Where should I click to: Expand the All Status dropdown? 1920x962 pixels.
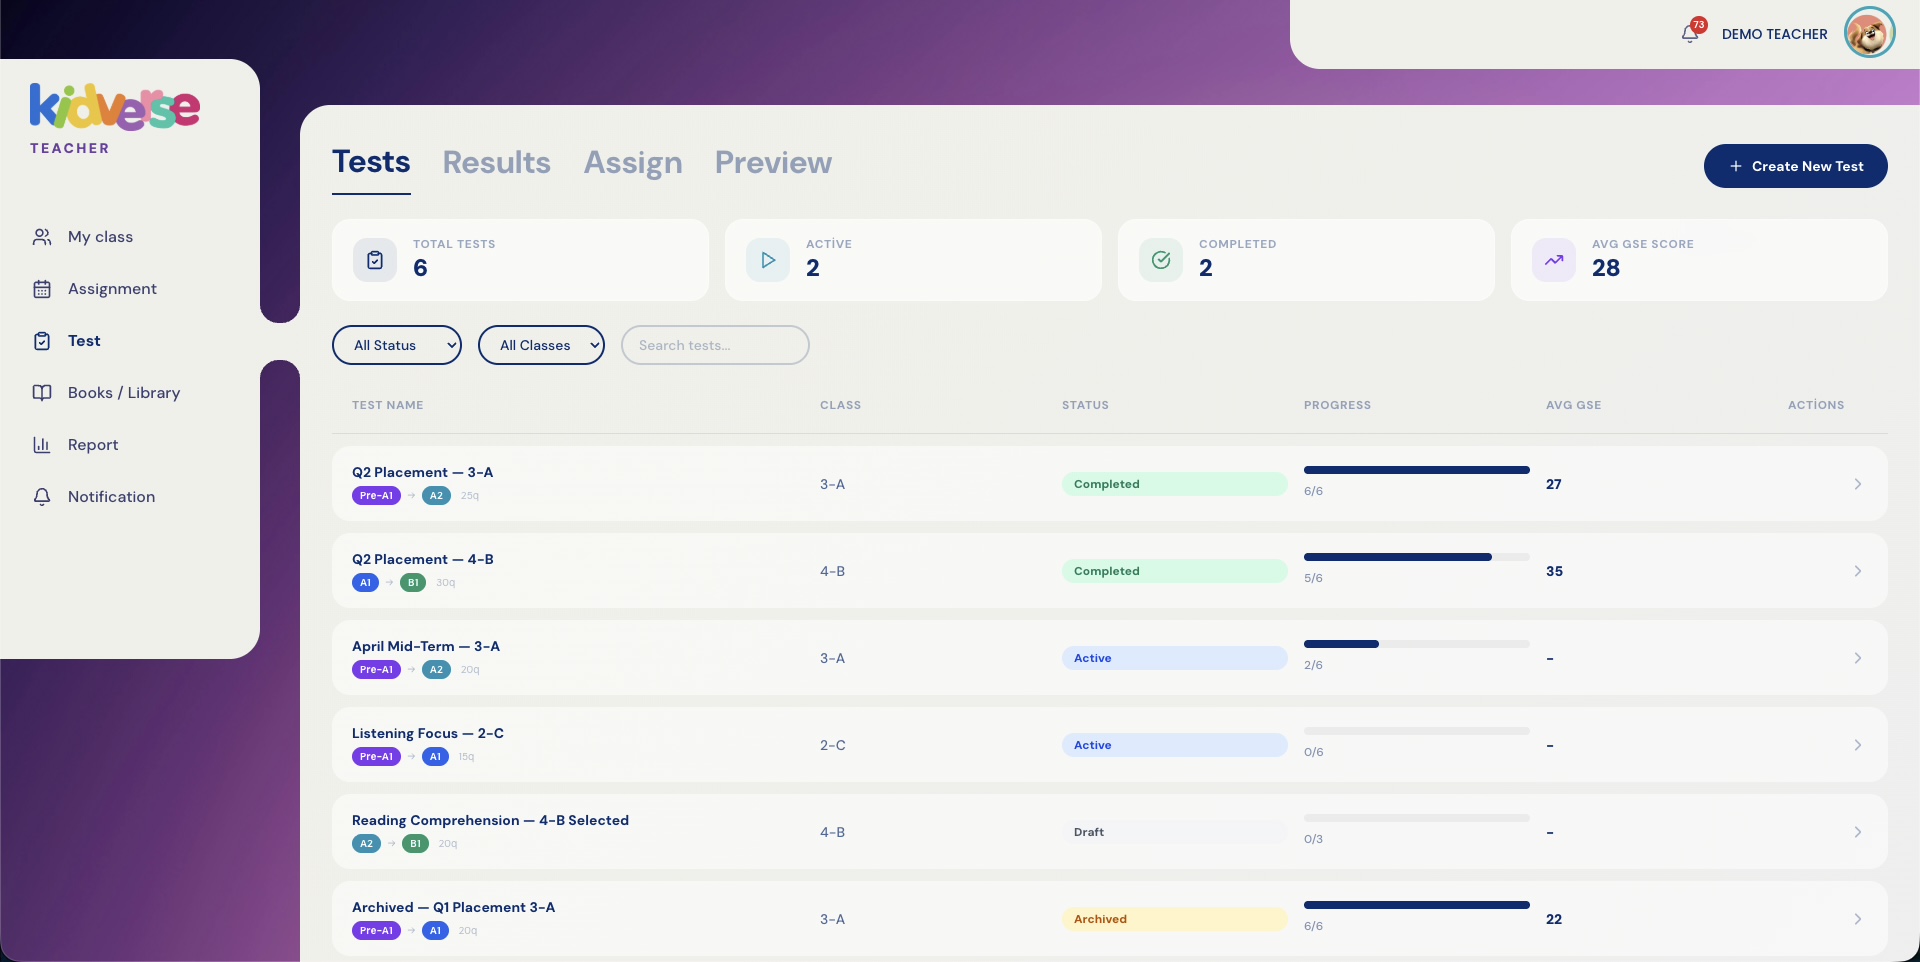[397, 345]
